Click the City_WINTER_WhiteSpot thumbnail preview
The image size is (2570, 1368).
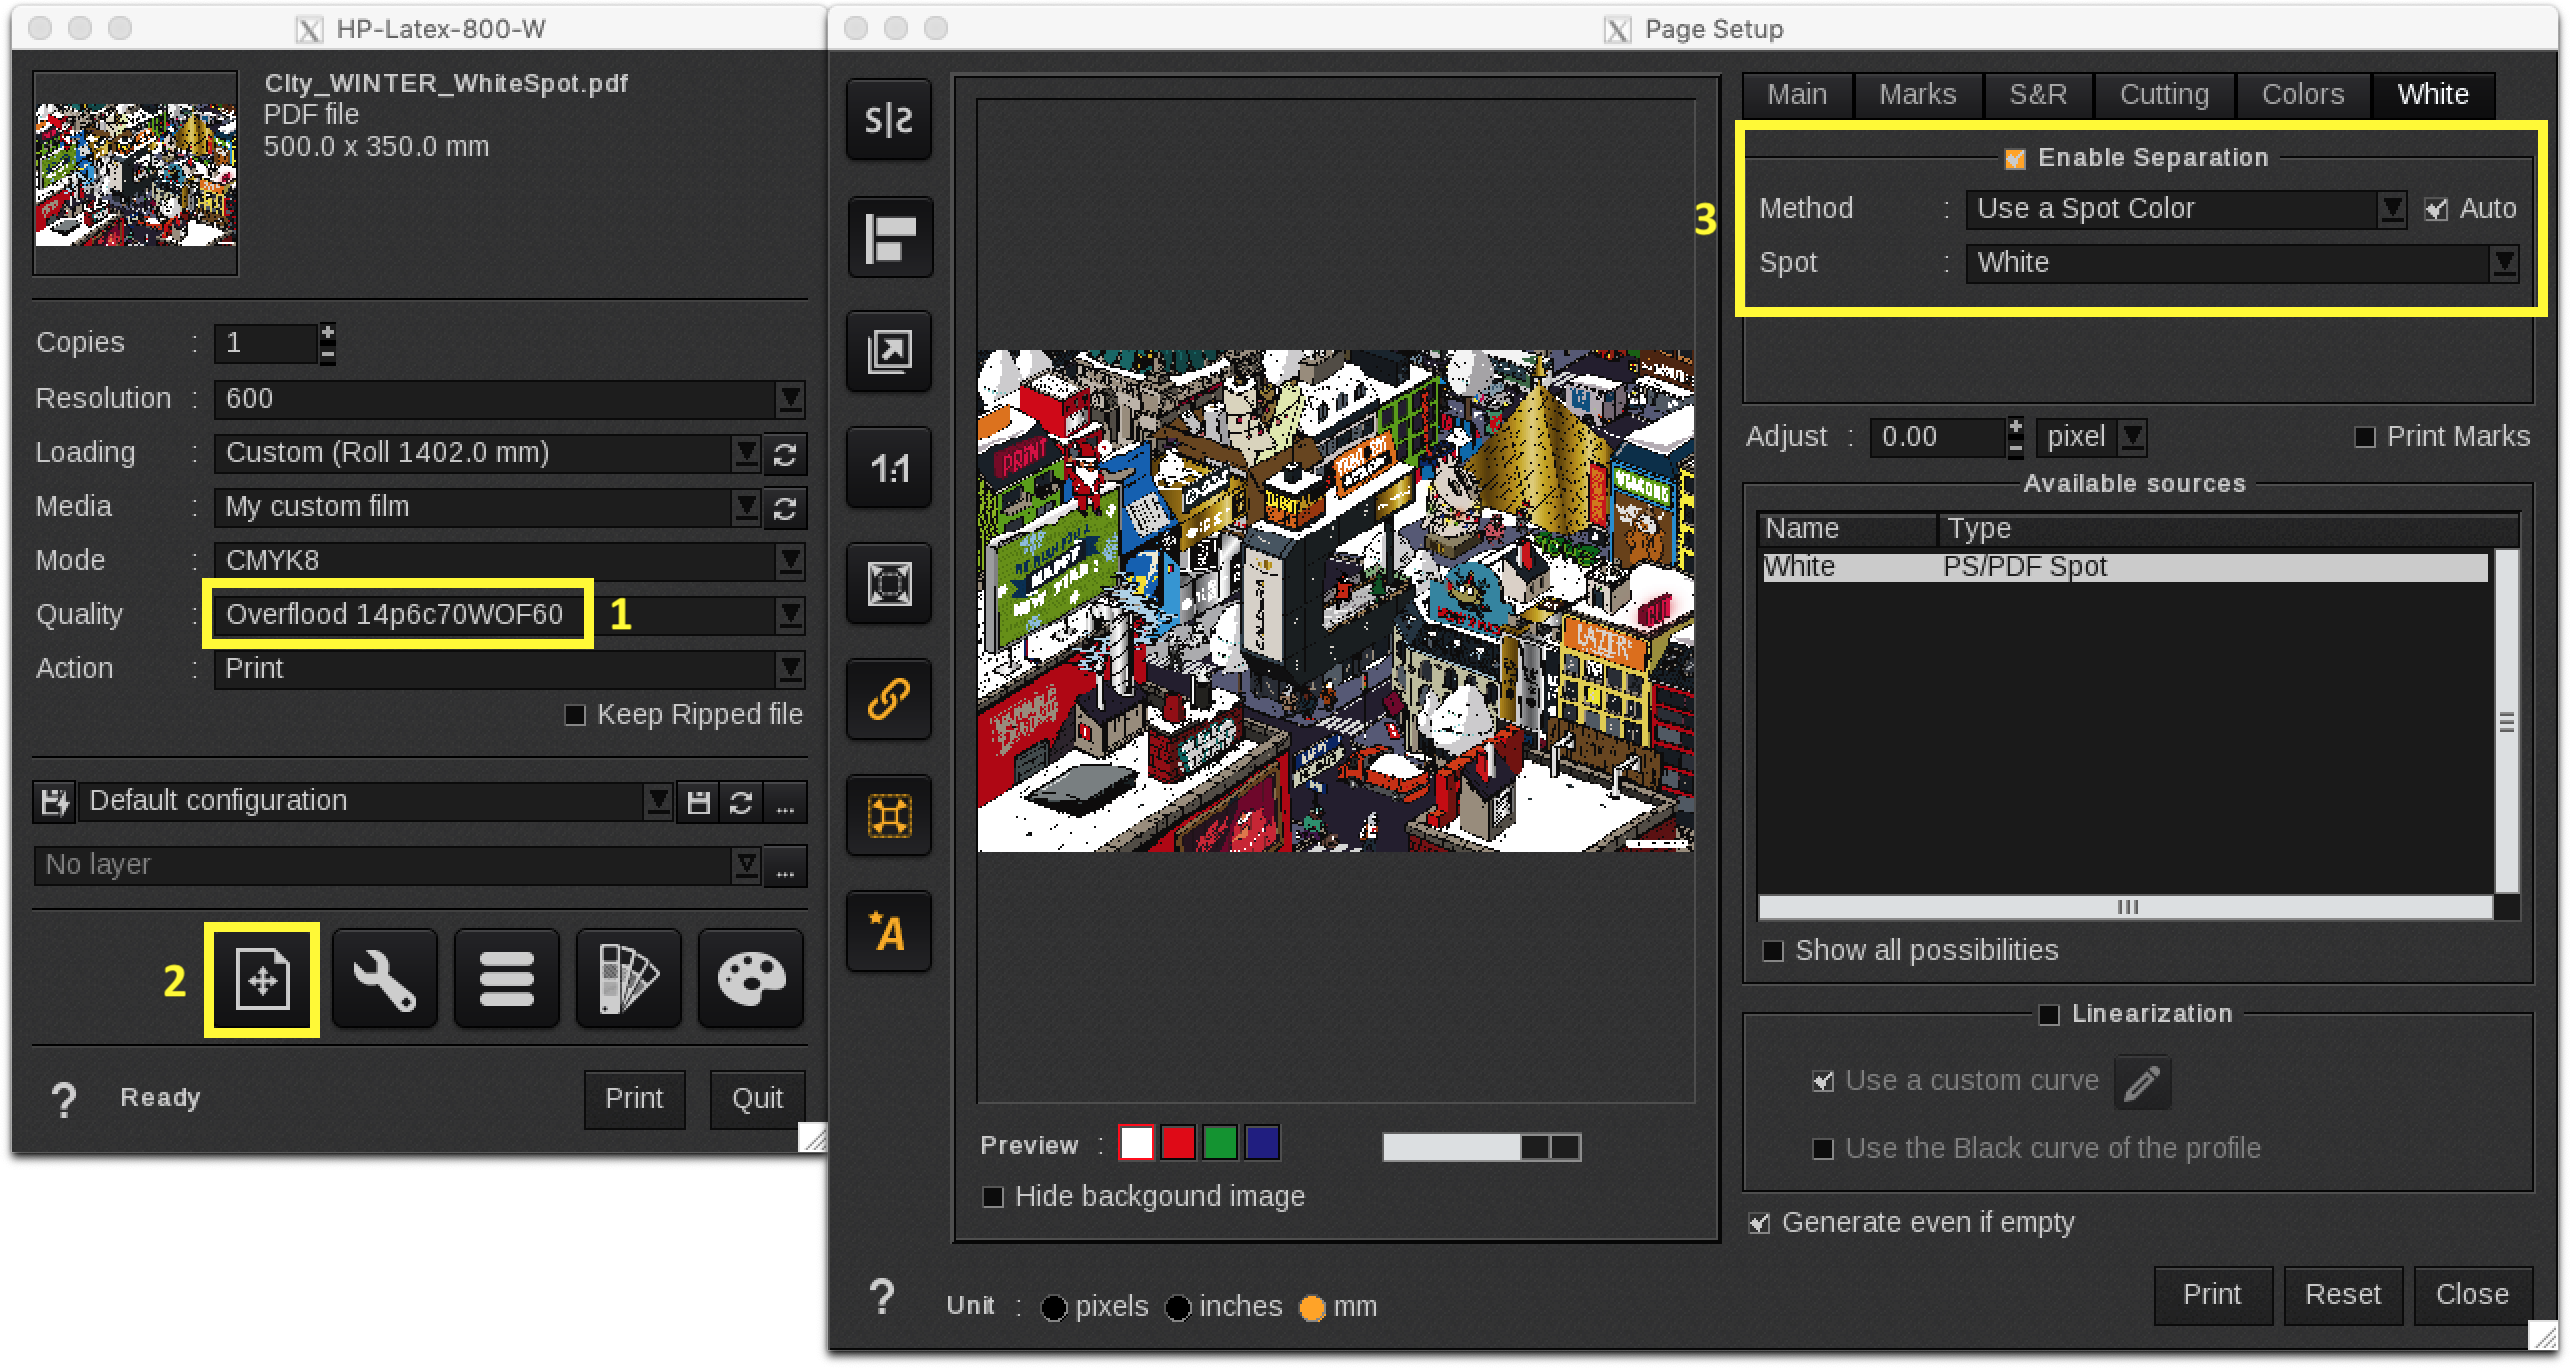click(x=135, y=174)
